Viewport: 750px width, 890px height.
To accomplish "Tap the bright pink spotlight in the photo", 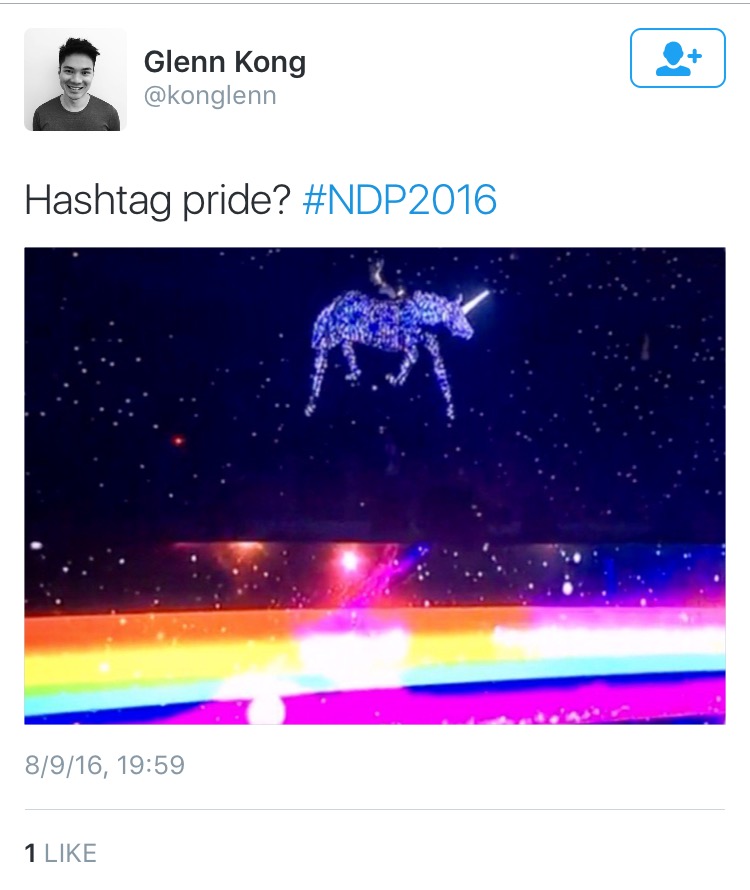I will 349,561.
